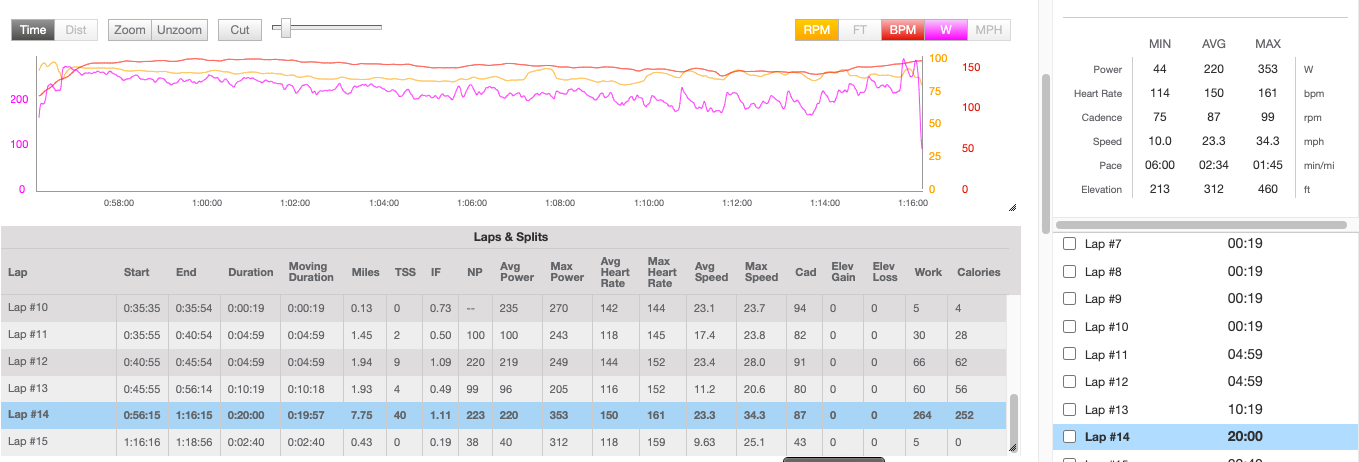The image size is (1359, 462).
Task: Toggle the BPM heart rate series
Action: click(902, 30)
